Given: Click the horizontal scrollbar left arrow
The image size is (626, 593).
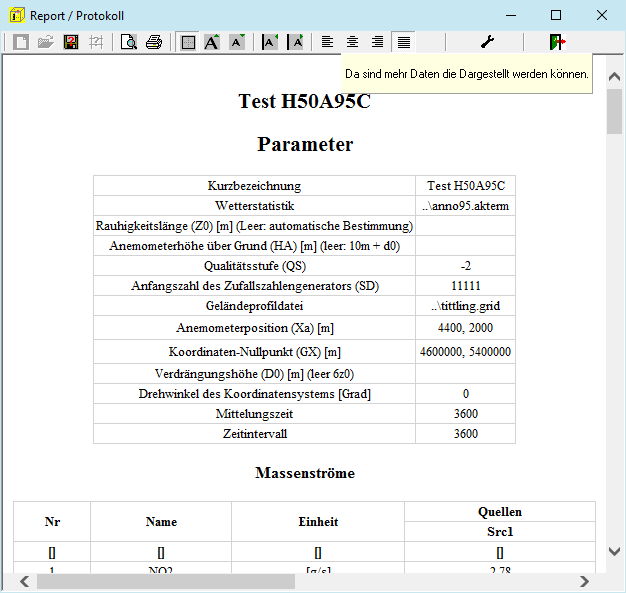Looking at the screenshot, I should point(24,581).
